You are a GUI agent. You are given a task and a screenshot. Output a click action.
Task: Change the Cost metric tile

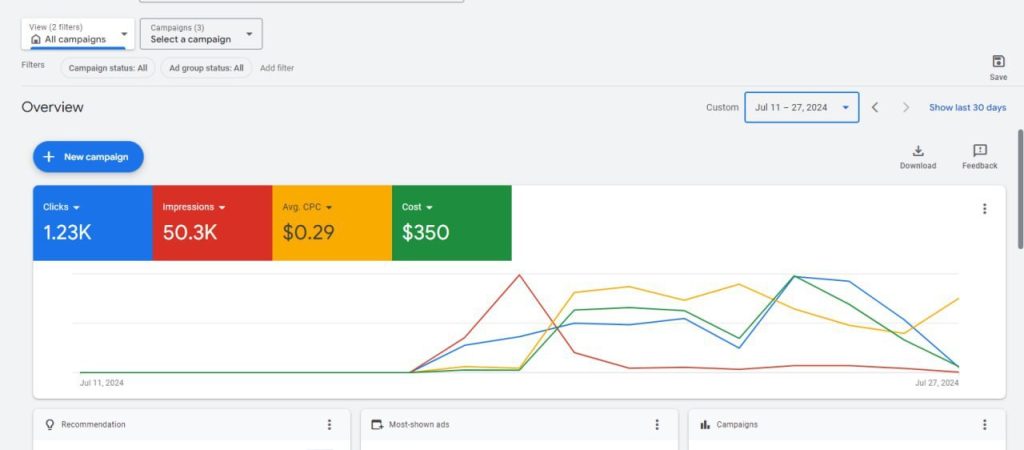point(451,223)
